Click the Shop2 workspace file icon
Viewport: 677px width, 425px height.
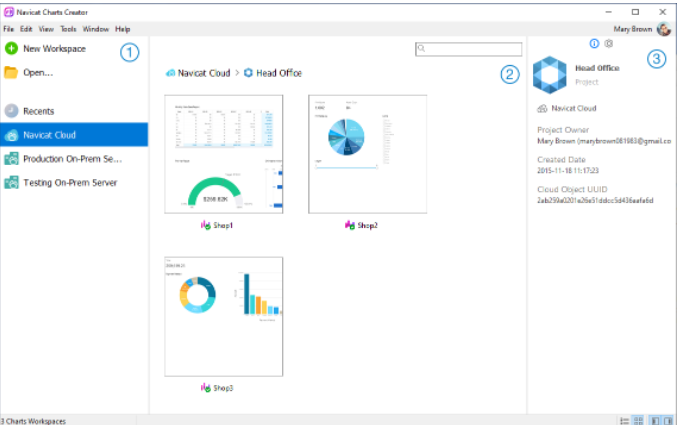pyautogui.click(x=350, y=225)
